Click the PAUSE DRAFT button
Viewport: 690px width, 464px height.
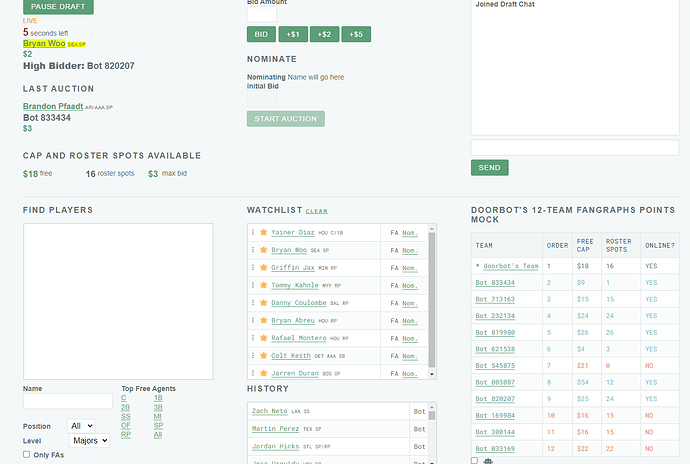(58, 7)
